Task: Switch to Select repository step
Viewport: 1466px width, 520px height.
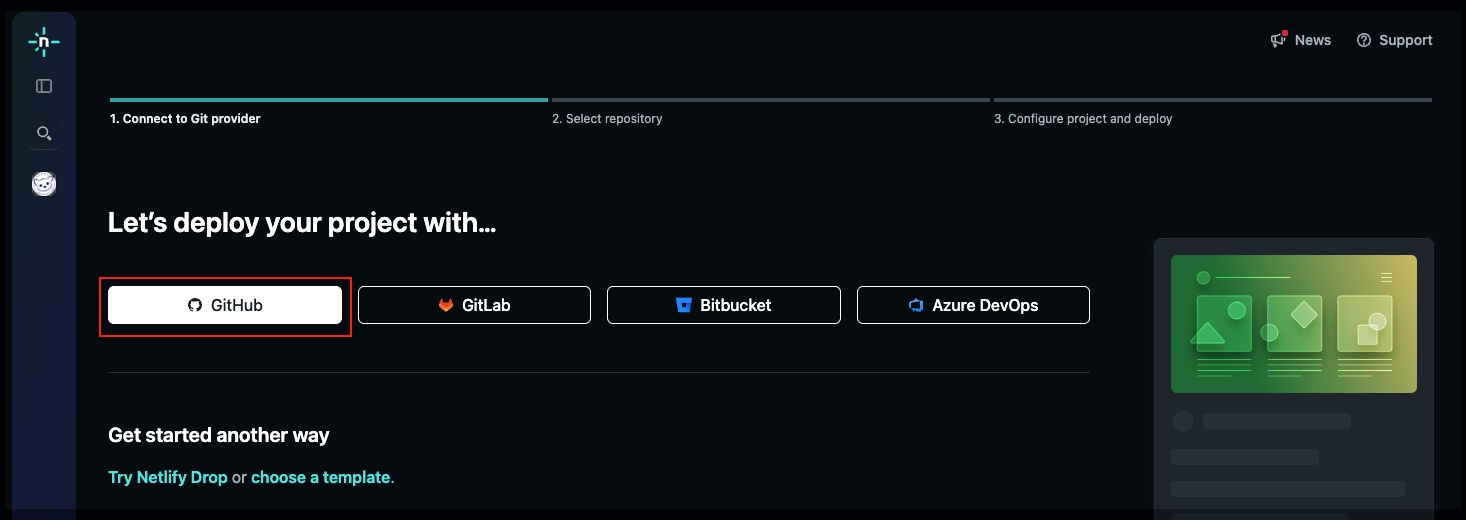Action: tap(607, 118)
